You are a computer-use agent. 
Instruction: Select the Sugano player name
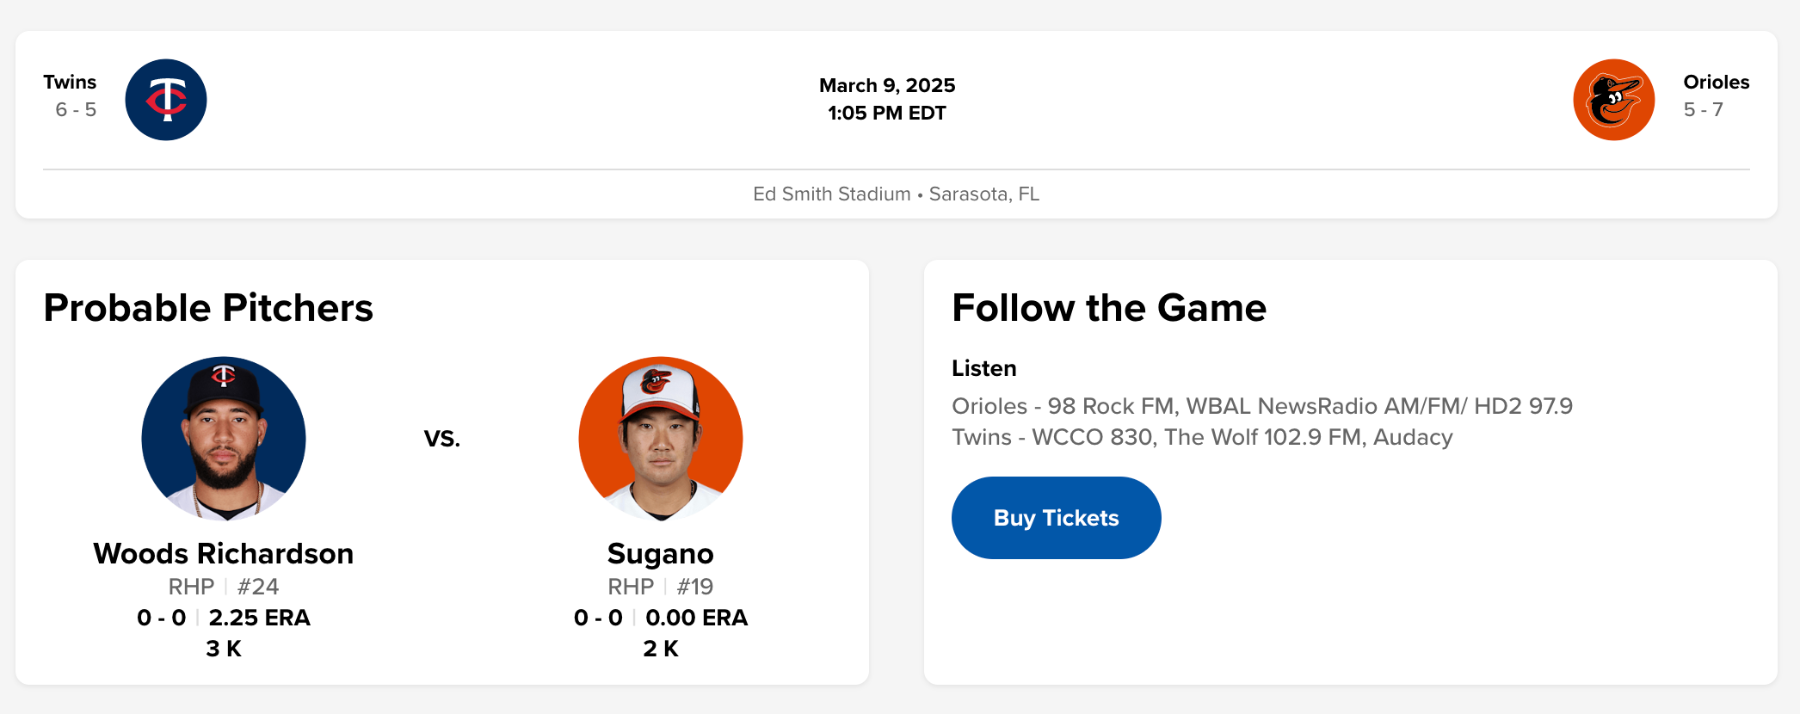[660, 553]
